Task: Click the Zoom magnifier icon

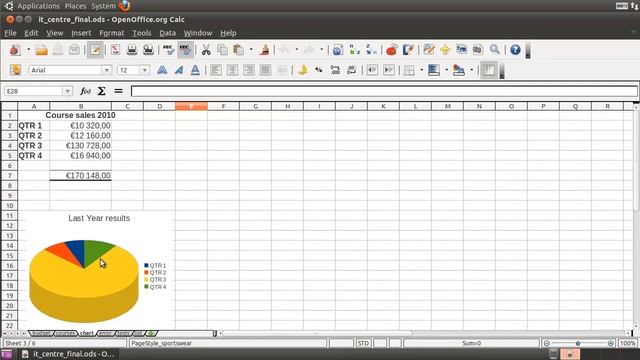Action: tap(495, 50)
